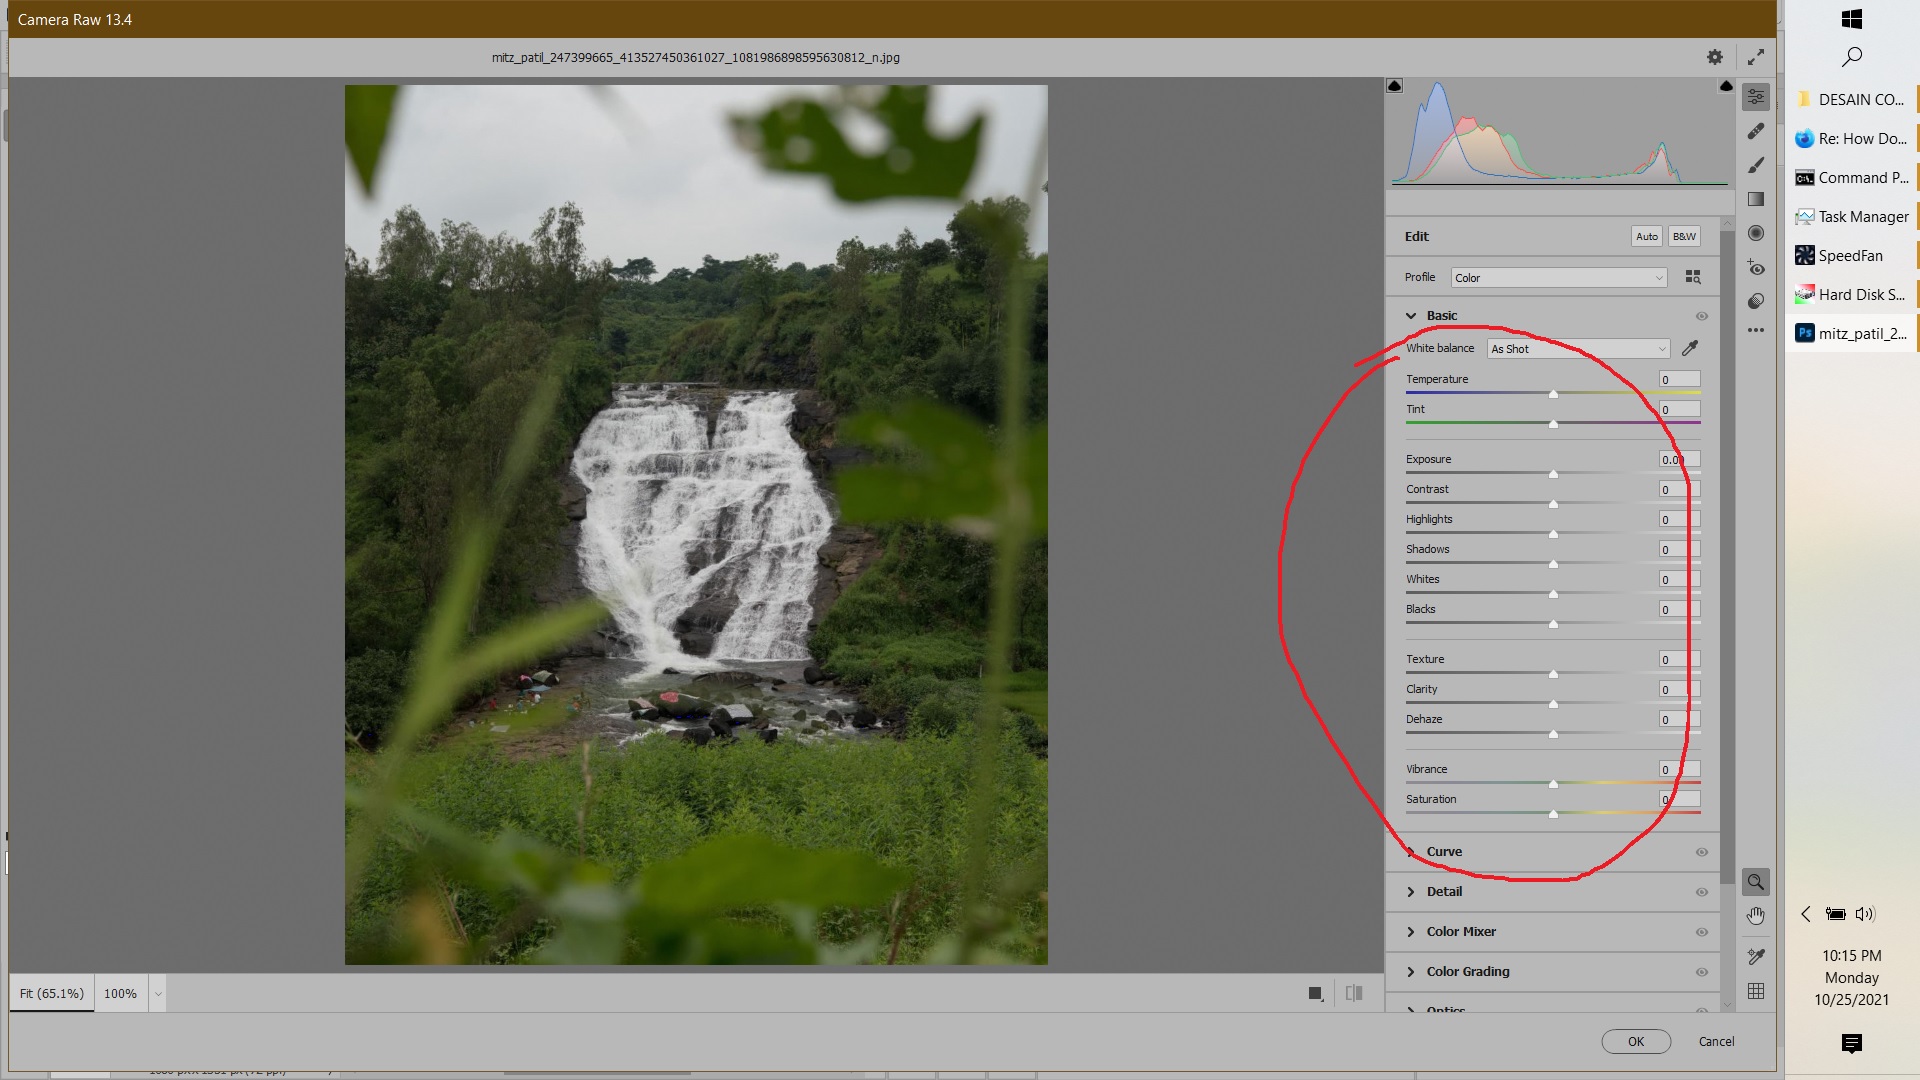Toggle visibility of the Basic panel adjustments

click(x=1701, y=315)
